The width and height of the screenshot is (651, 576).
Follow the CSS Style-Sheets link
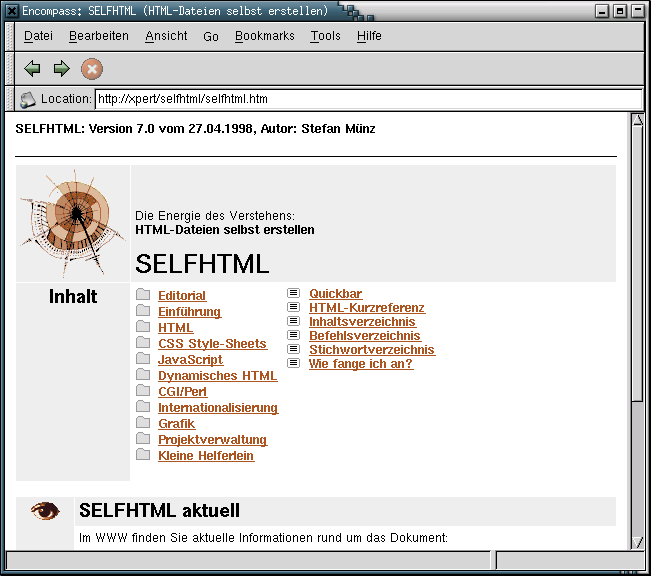(212, 344)
